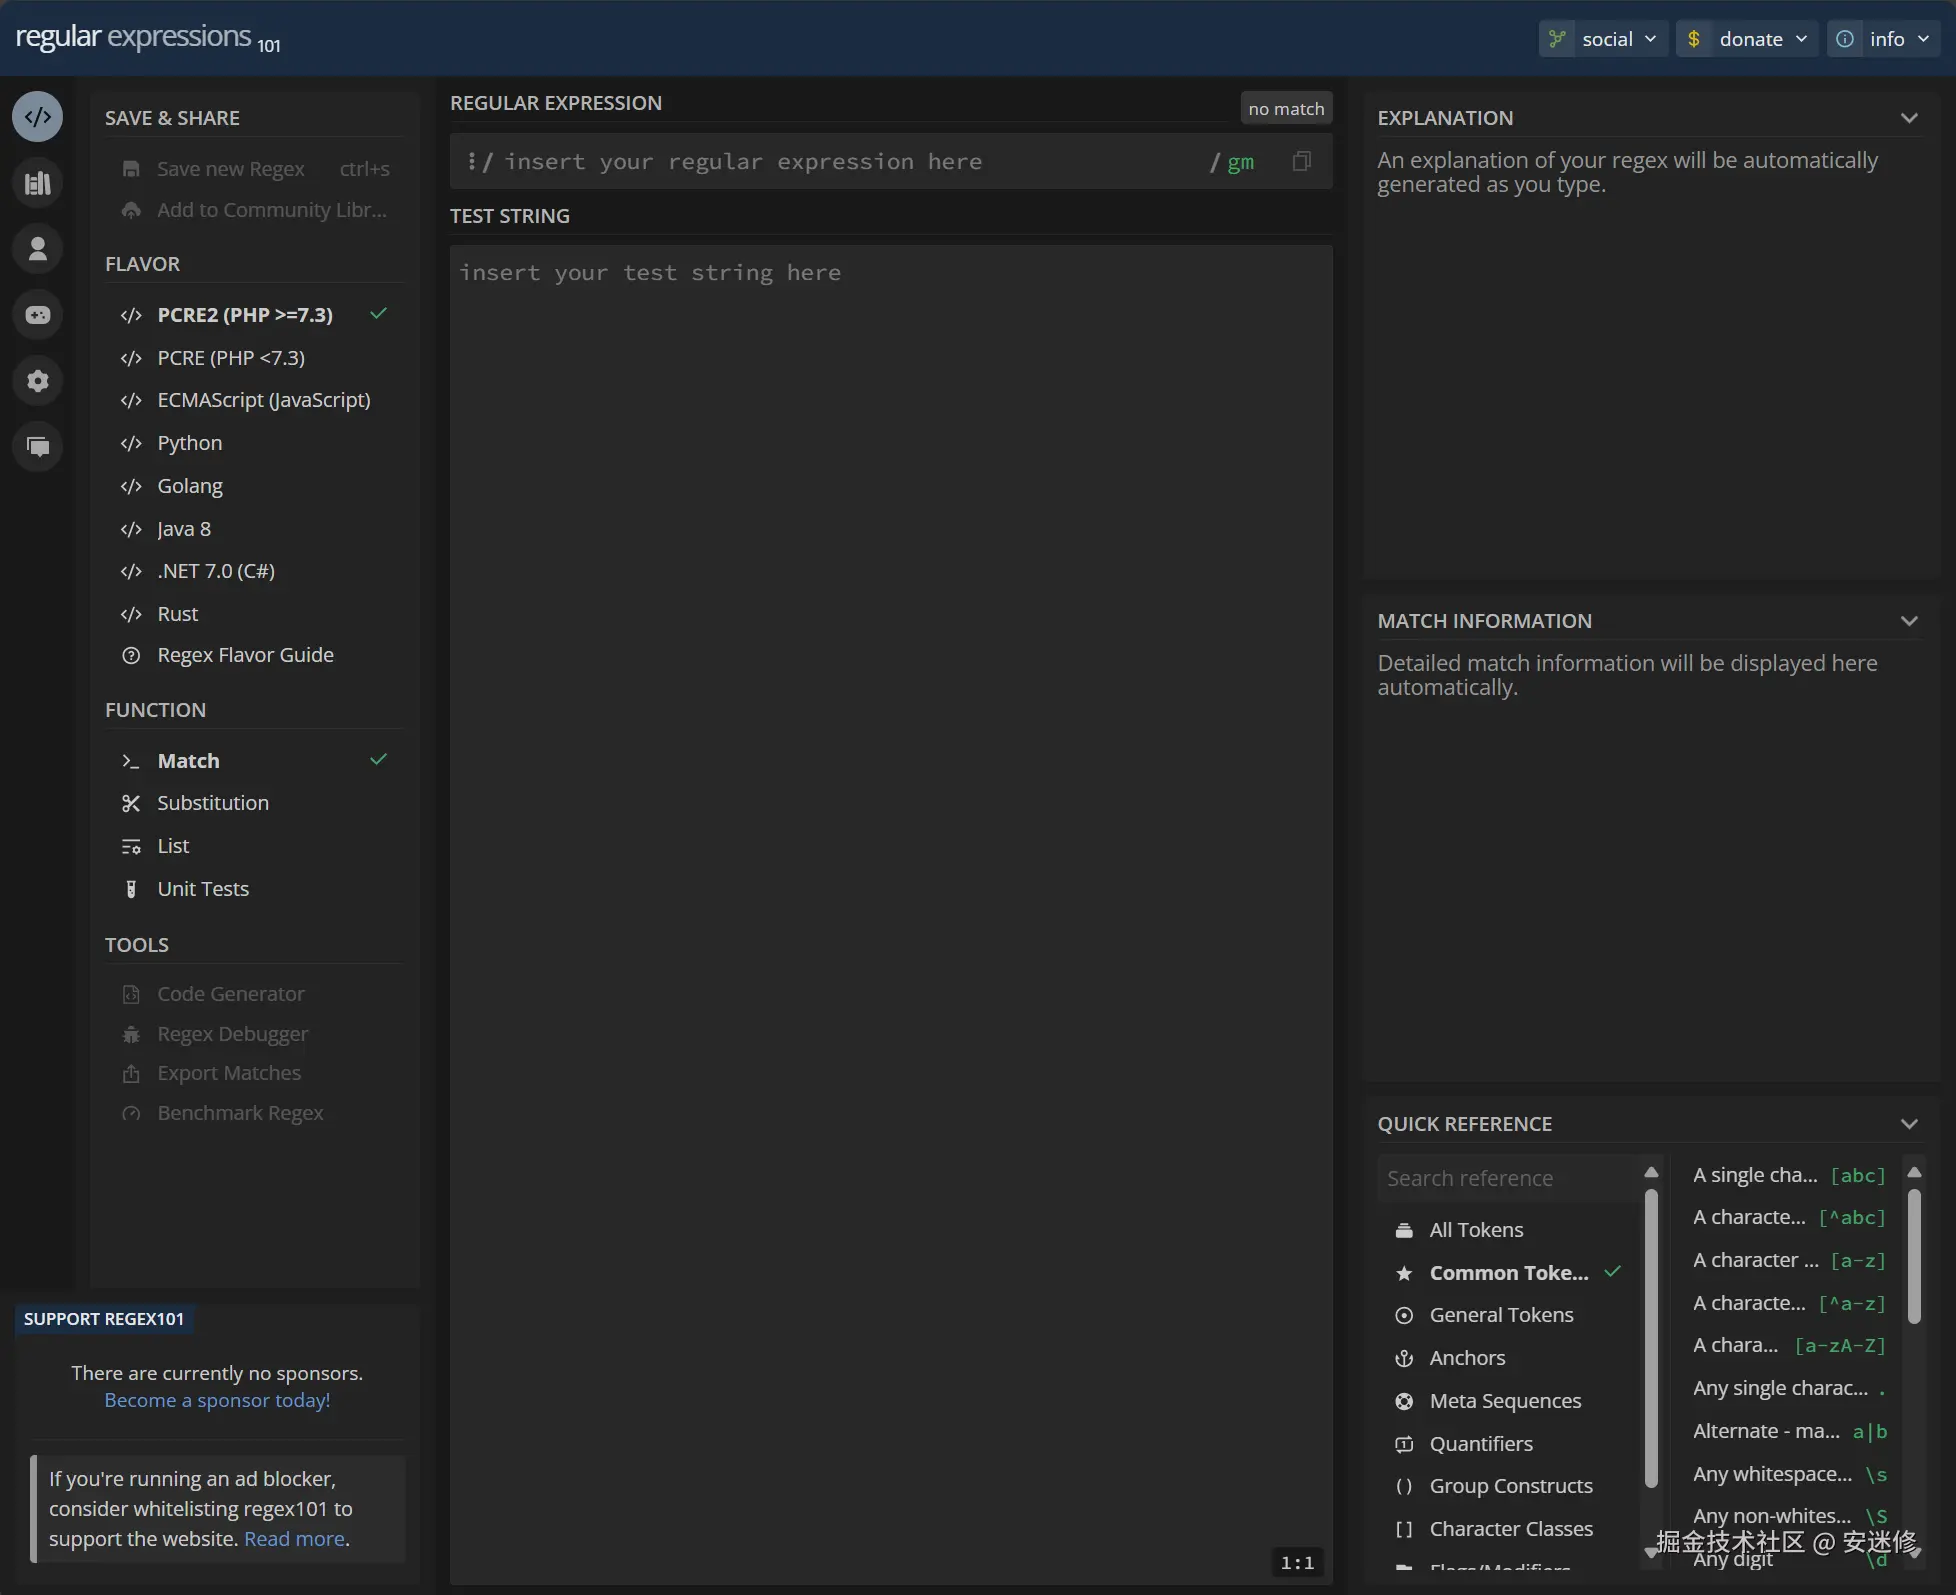Open the social dropdown menu
Image resolution: width=1956 pixels, height=1595 pixels.
pos(1603,39)
